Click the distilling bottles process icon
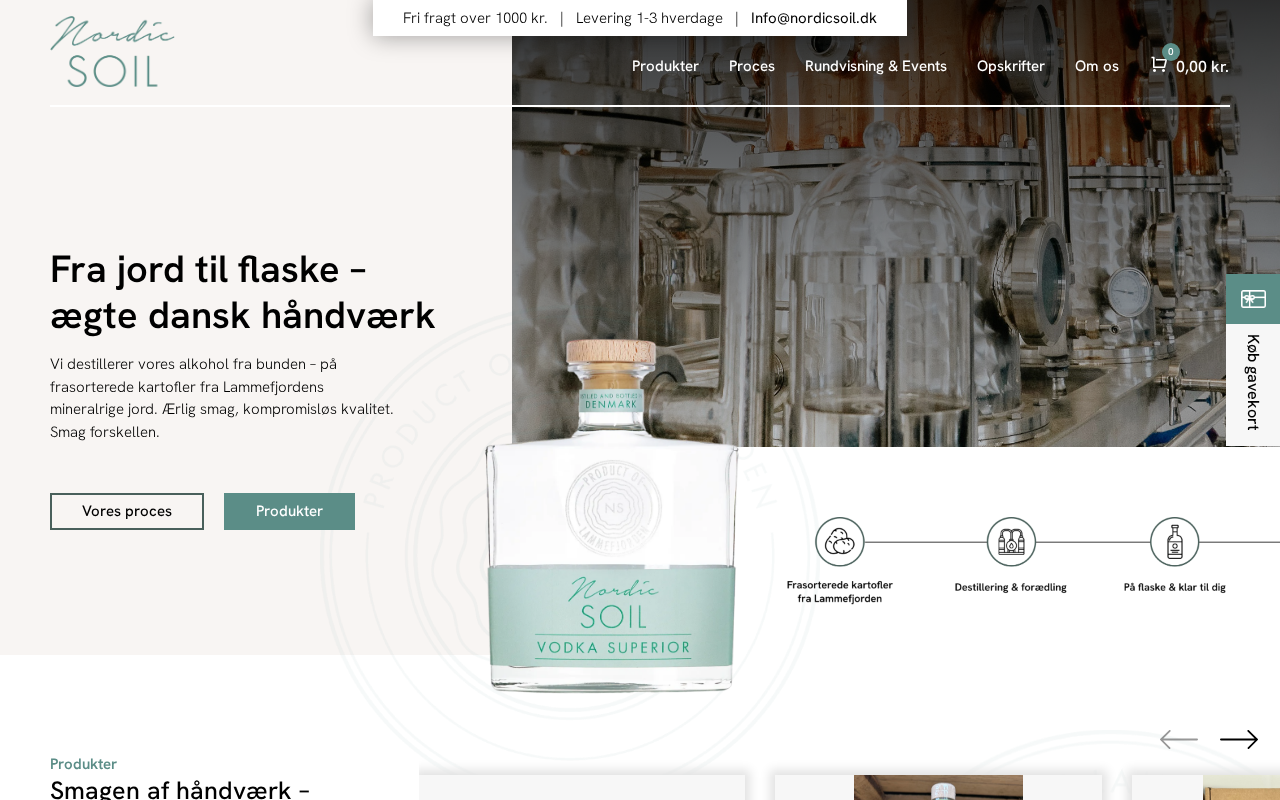 click(x=1011, y=541)
